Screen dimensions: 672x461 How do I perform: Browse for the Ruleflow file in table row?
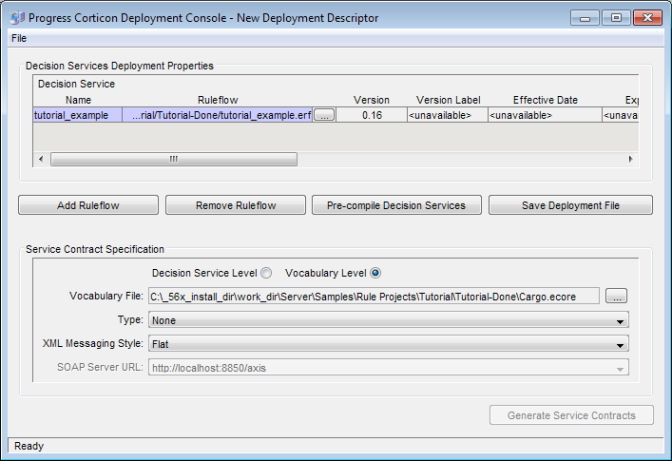324,115
